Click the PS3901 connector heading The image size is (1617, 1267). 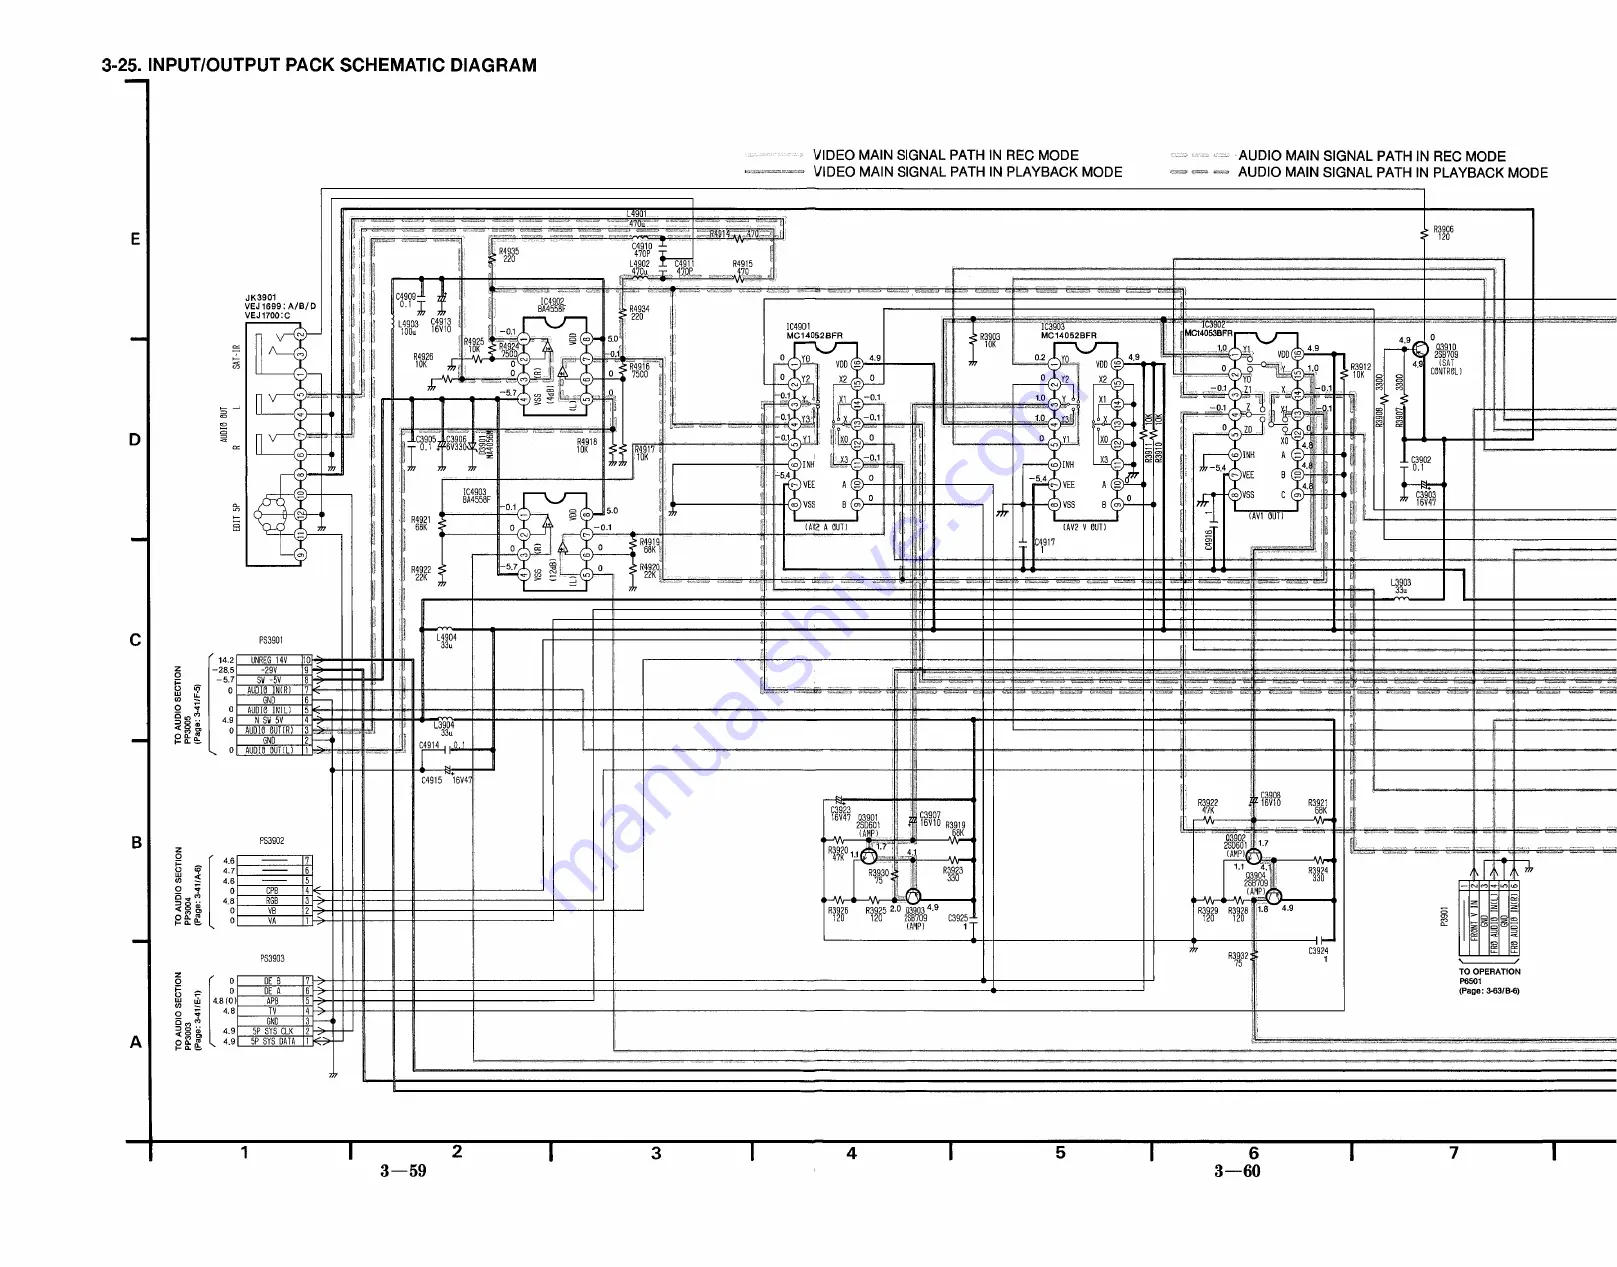point(271,641)
